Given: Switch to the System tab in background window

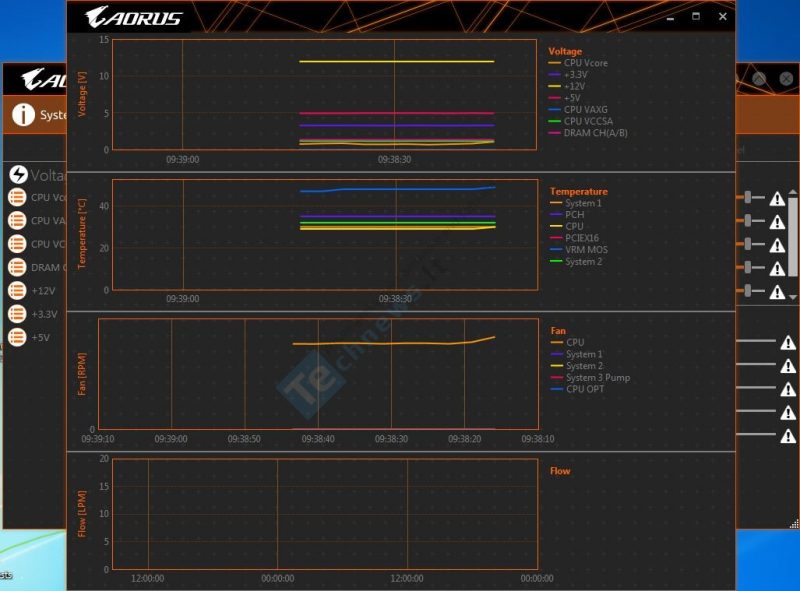Looking at the screenshot, I should pos(52,115).
